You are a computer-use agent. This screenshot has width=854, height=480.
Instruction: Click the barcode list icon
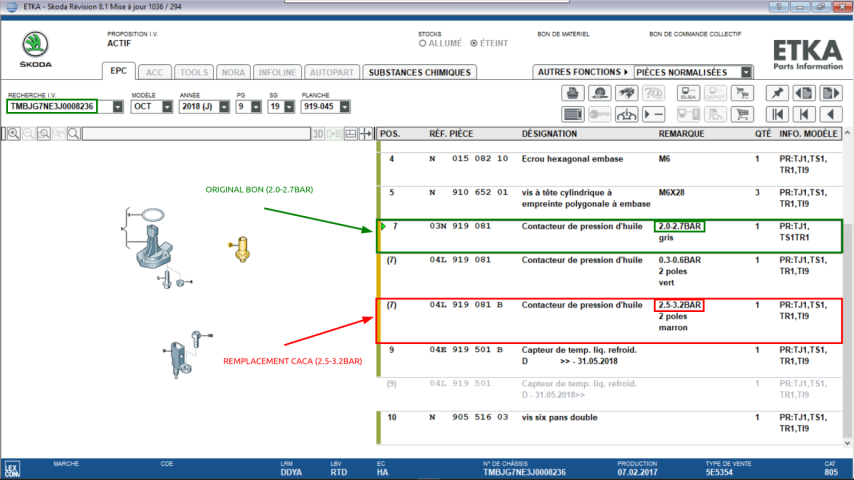pos(572,114)
